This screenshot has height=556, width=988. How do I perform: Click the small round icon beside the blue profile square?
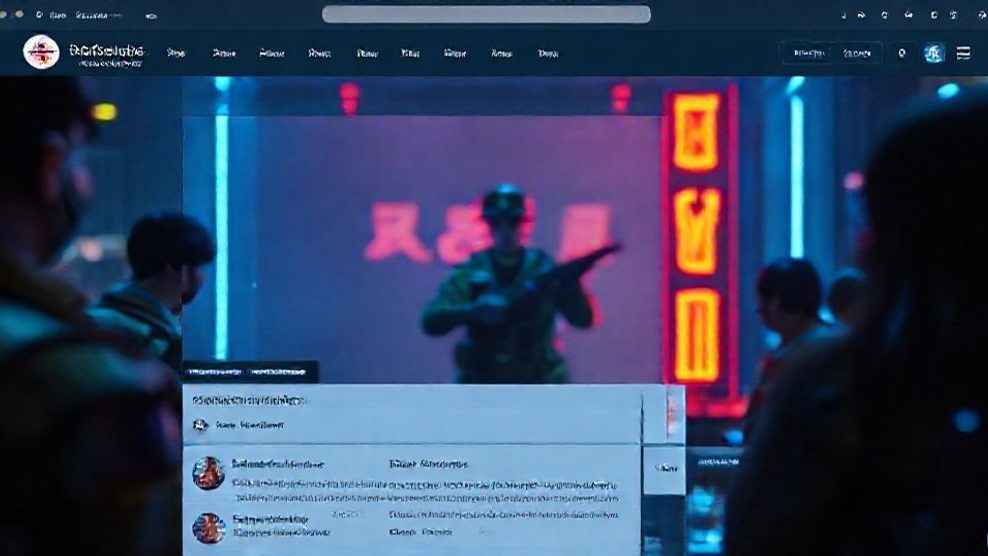902,53
